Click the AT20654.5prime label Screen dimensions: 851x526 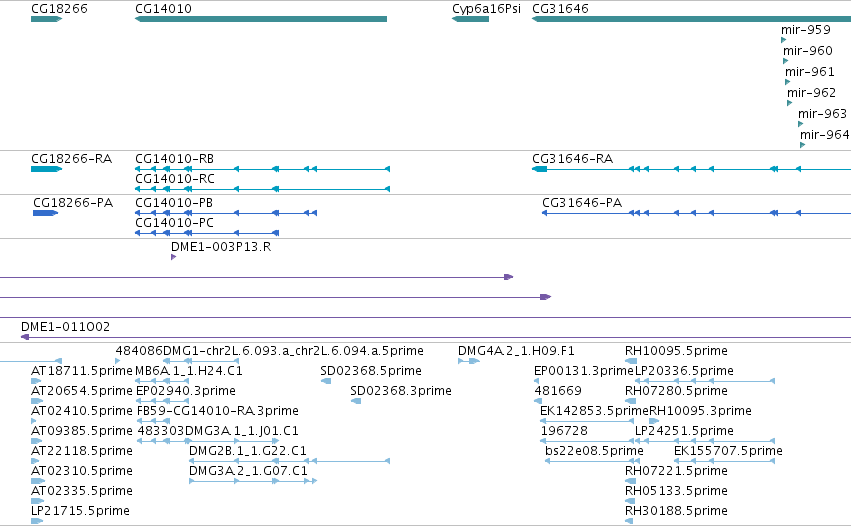point(82,391)
